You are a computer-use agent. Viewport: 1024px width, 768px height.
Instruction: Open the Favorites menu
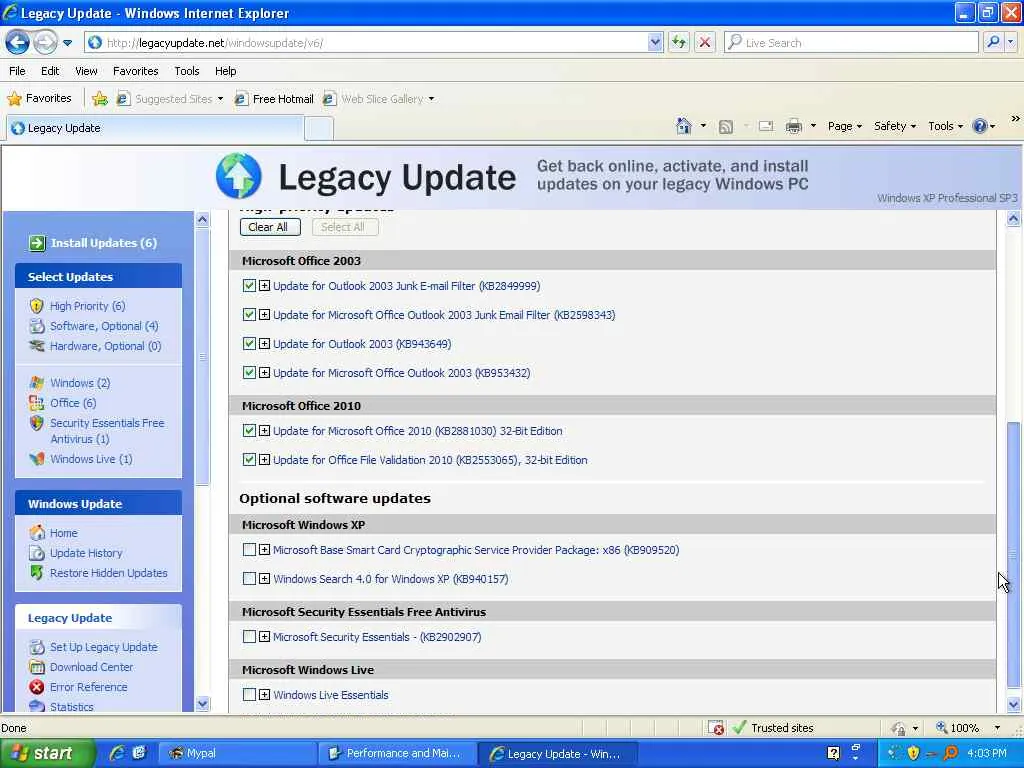coord(135,71)
